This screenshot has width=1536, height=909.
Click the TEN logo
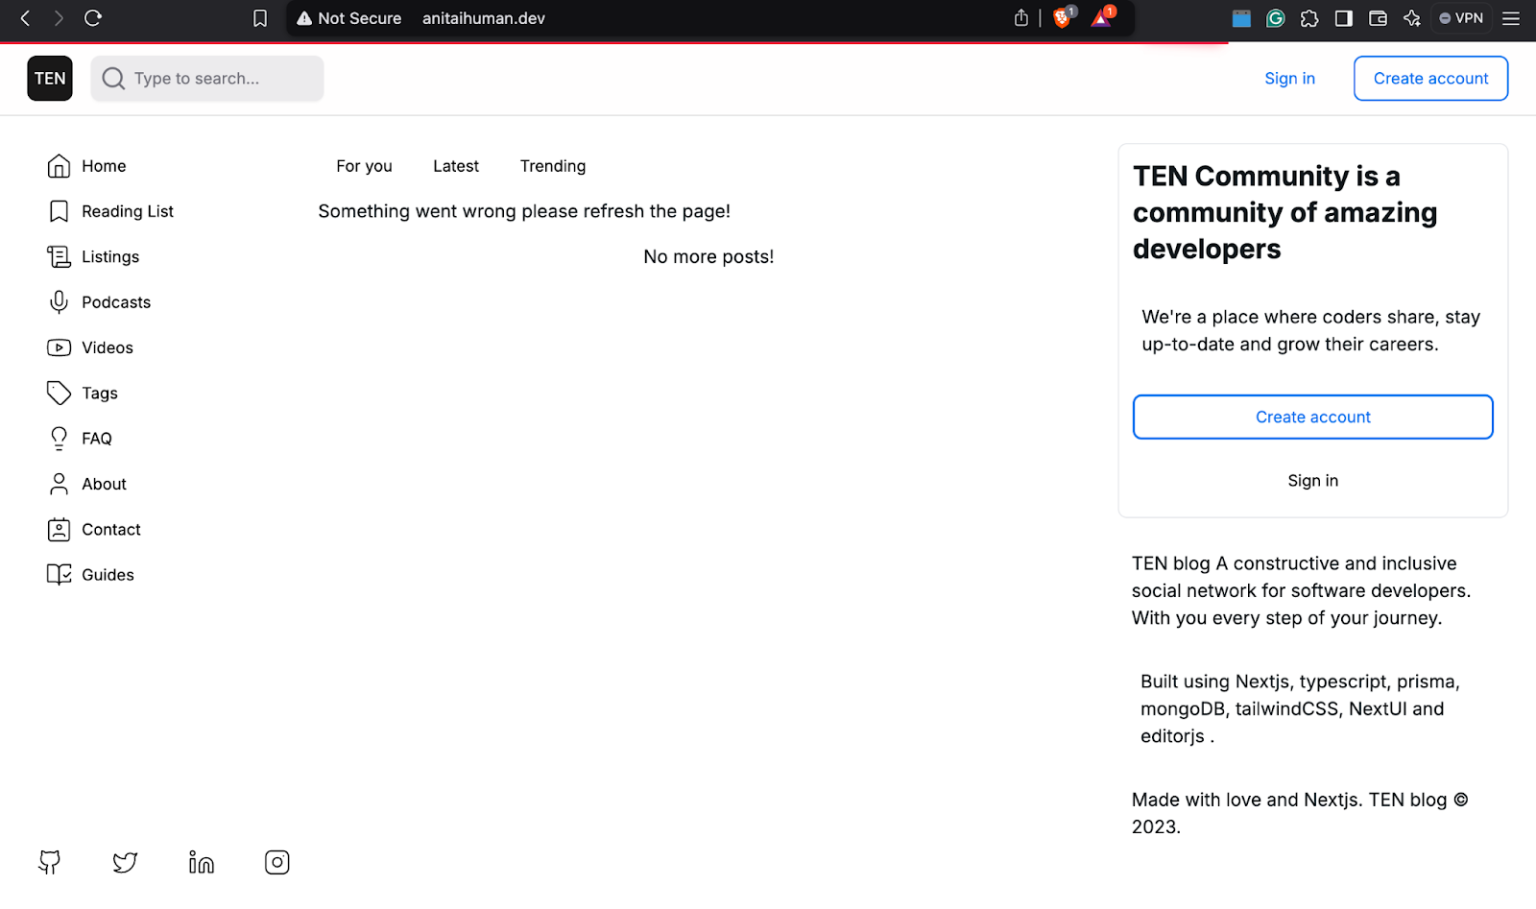[x=49, y=78]
